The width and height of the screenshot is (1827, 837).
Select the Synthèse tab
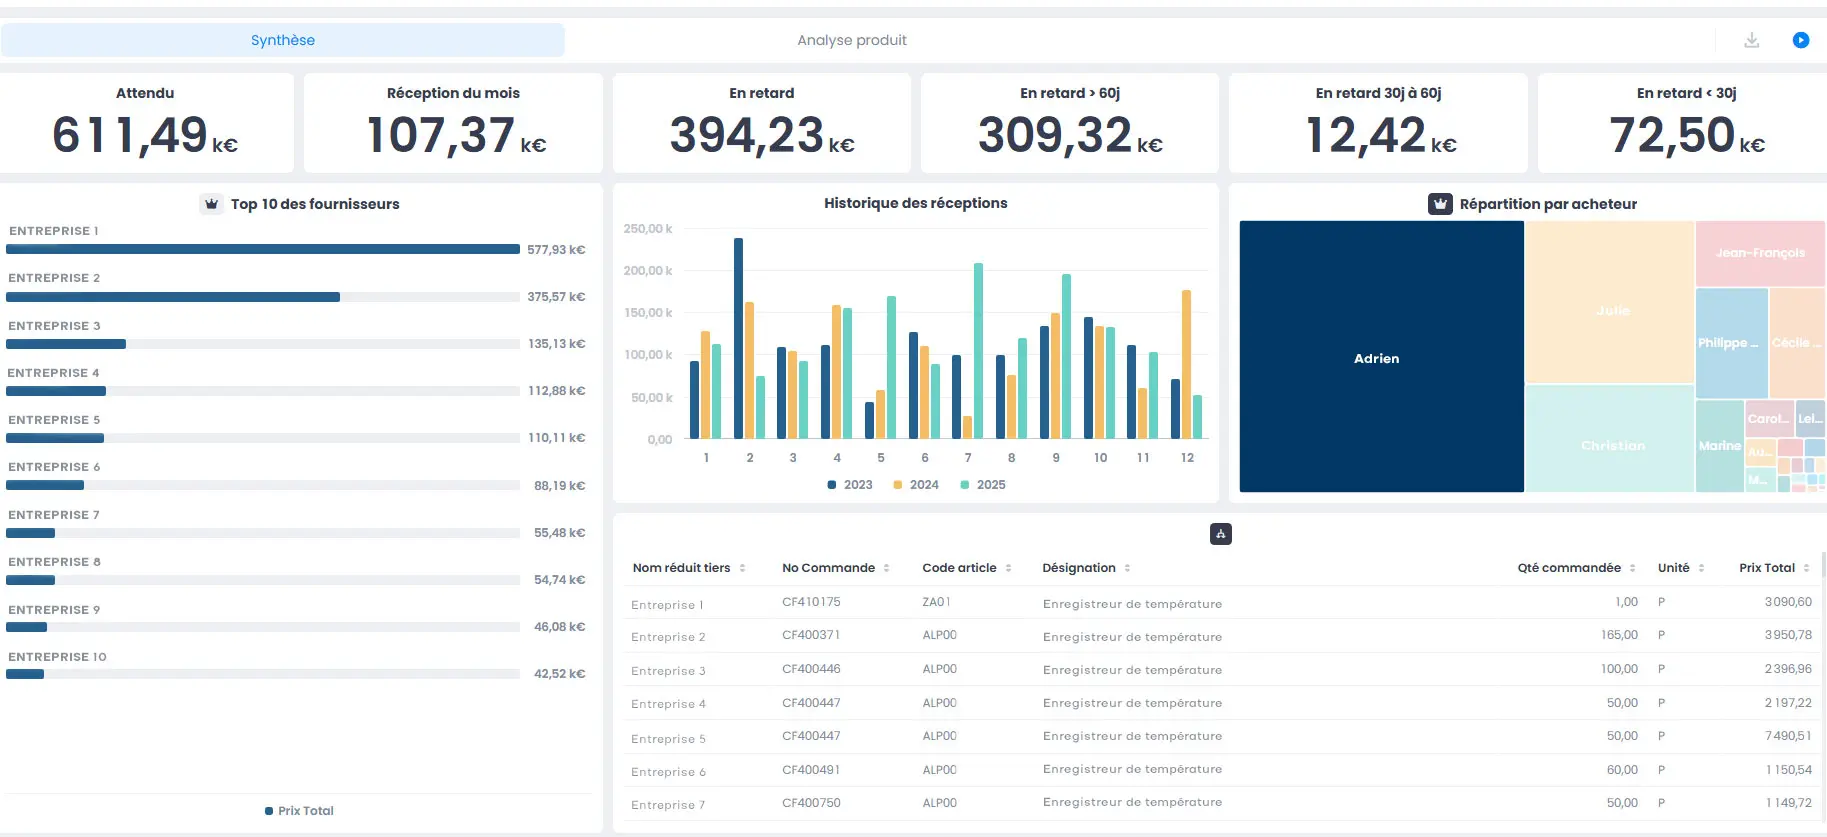click(282, 40)
